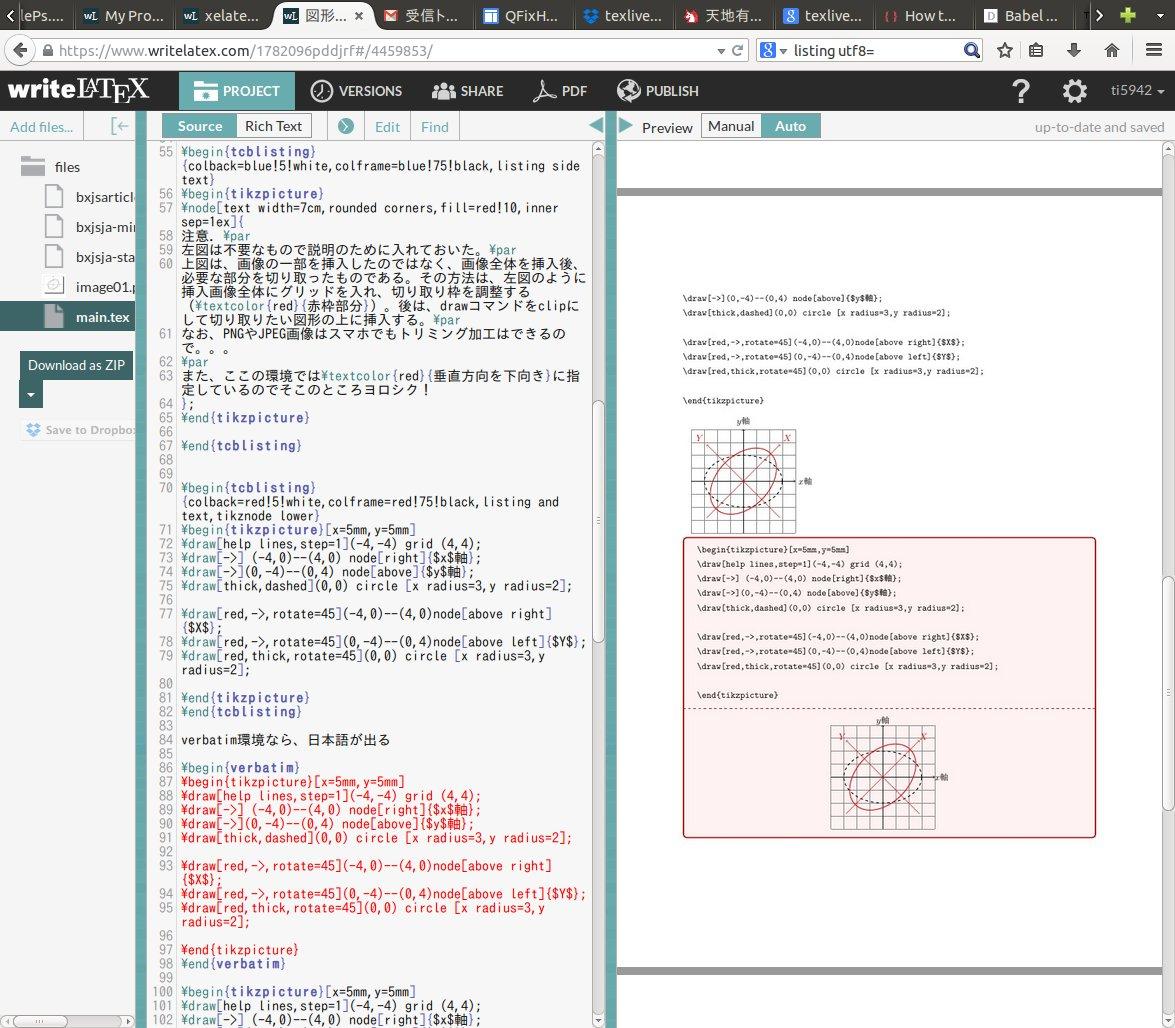
Task: Click Download as ZIP button
Action: click(76, 365)
